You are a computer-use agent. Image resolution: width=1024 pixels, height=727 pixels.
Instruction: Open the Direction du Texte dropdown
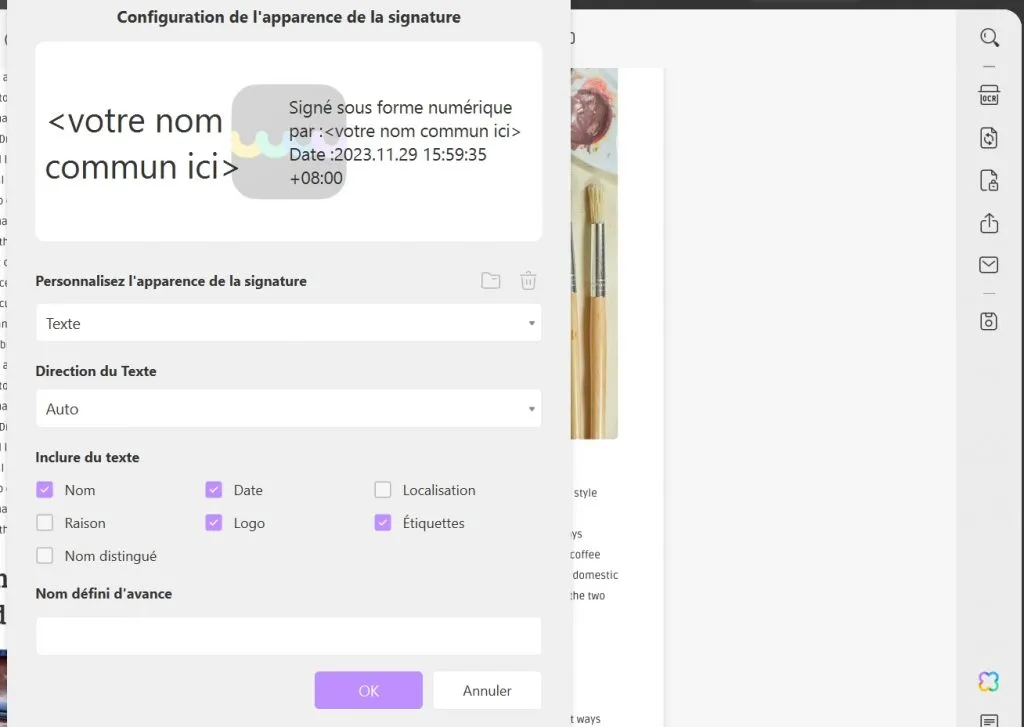pos(288,408)
